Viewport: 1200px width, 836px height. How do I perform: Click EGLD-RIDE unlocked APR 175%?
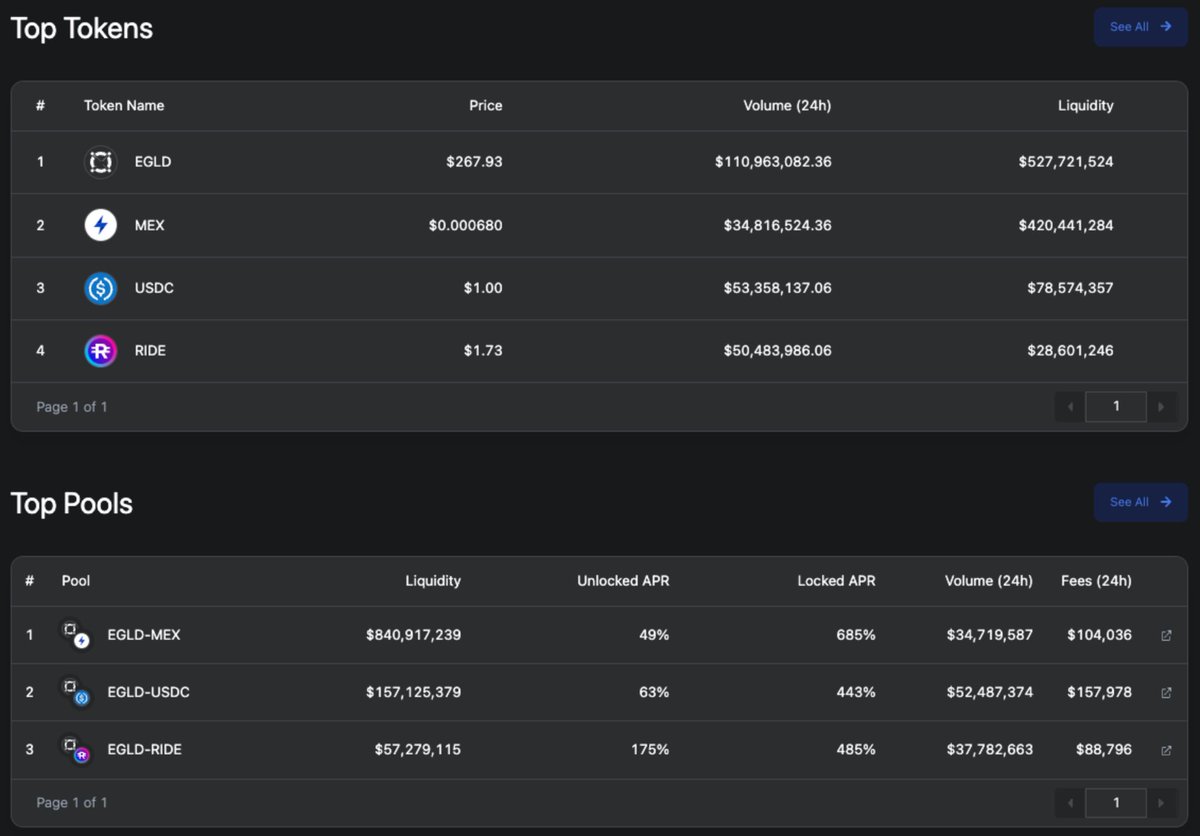(650, 749)
